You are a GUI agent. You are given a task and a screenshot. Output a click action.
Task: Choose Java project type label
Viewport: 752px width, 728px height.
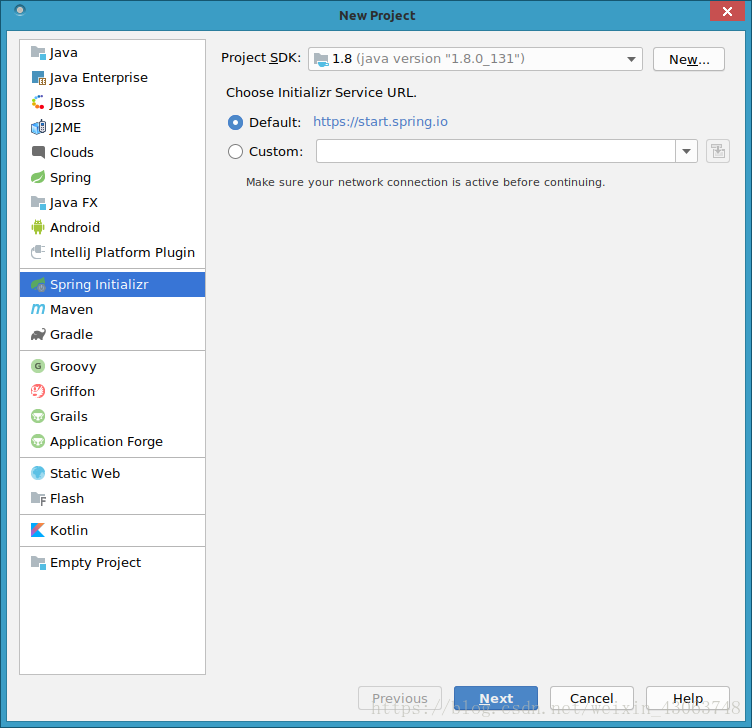[64, 53]
